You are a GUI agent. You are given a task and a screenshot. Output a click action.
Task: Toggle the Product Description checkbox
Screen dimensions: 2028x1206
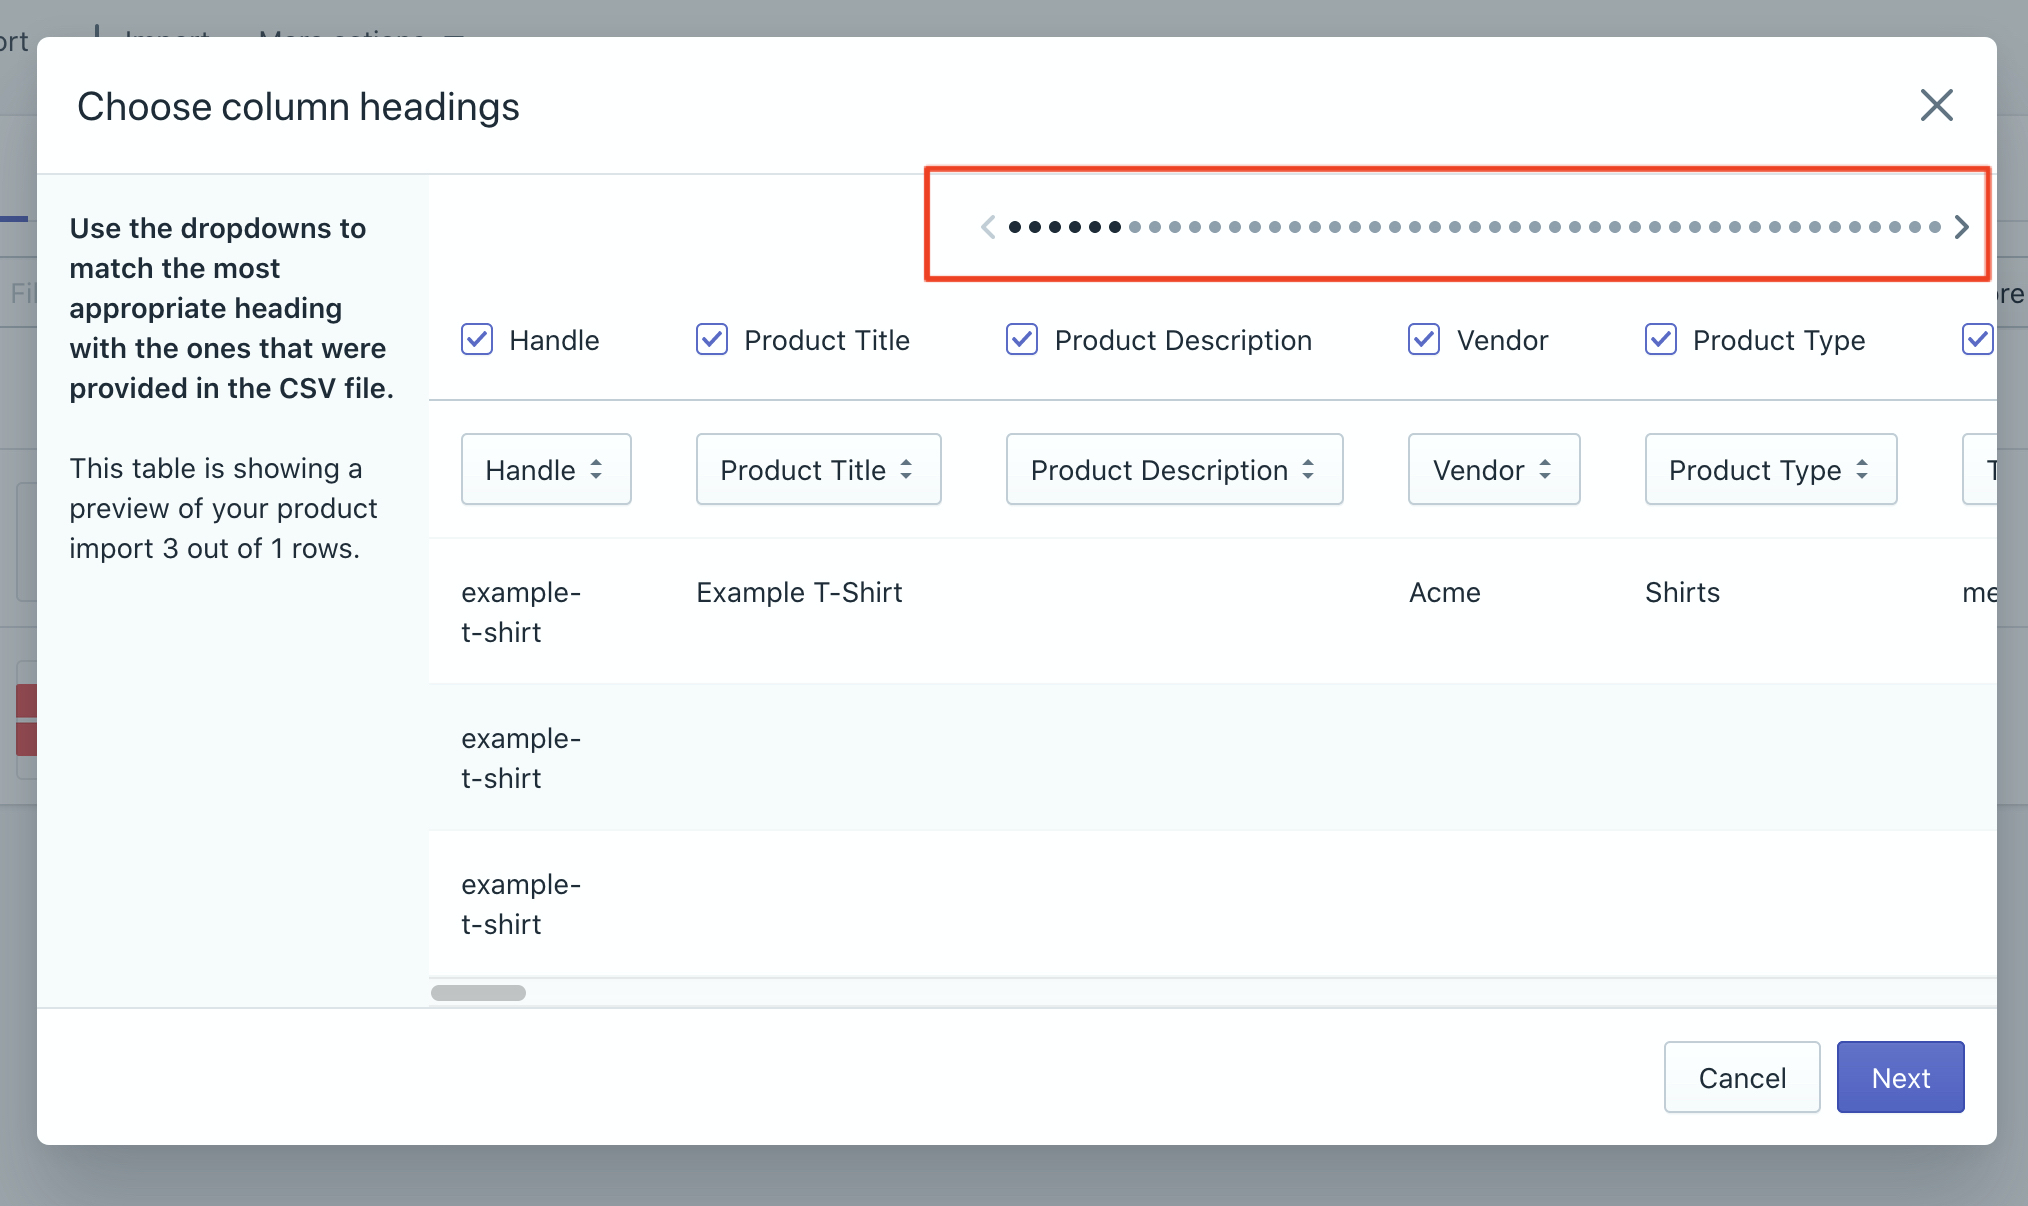[1022, 340]
